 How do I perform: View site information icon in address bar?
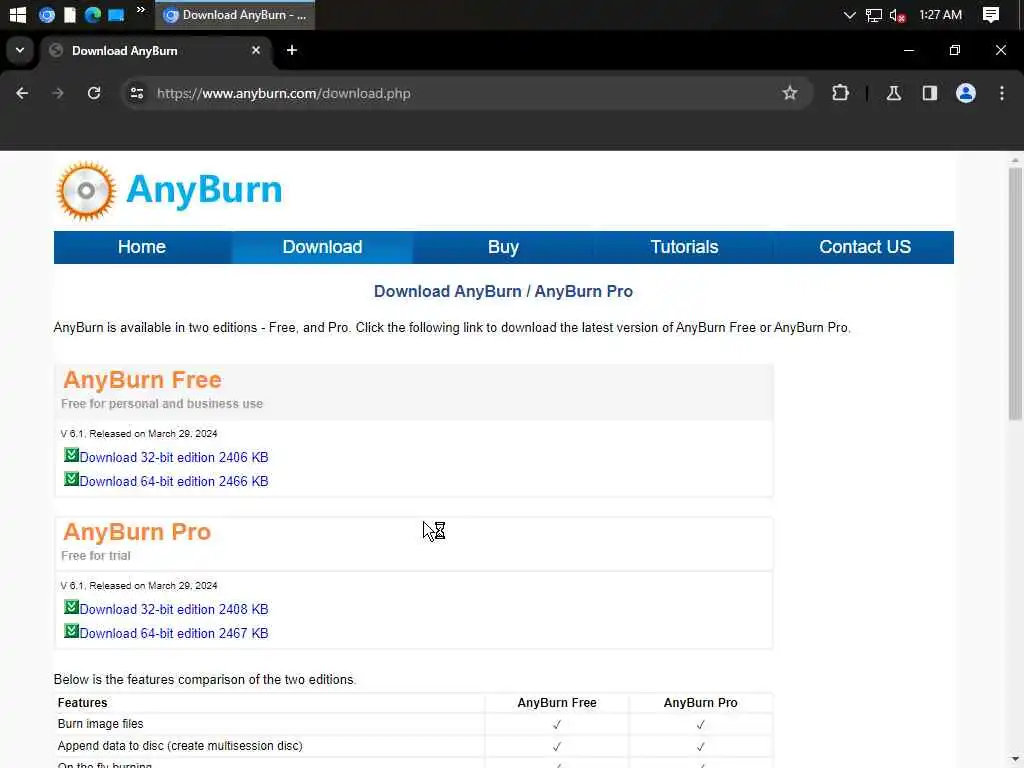click(x=136, y=93)
